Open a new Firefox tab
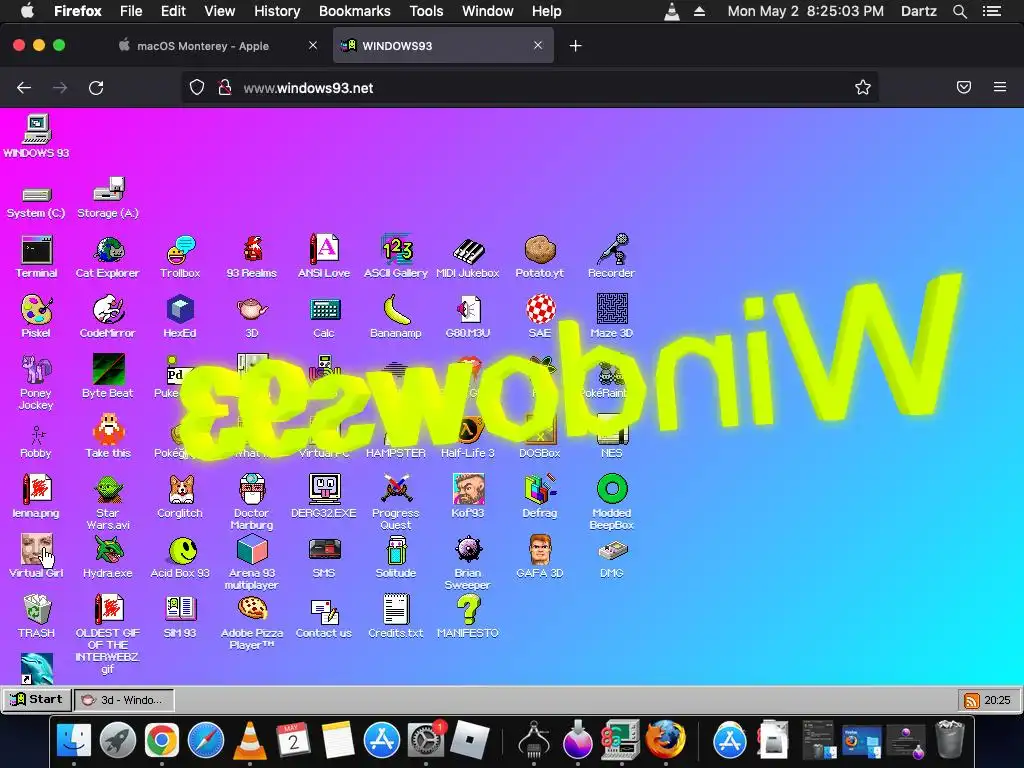Viewport: 1024px width, 768px height. (x=575, y=46)
